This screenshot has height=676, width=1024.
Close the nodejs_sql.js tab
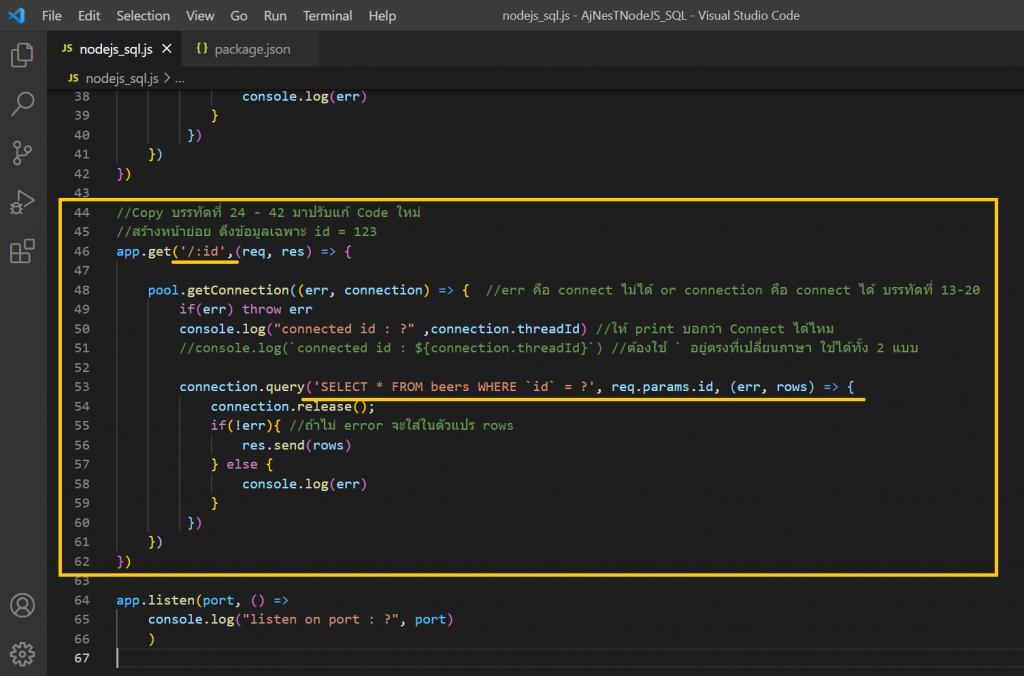166,48
